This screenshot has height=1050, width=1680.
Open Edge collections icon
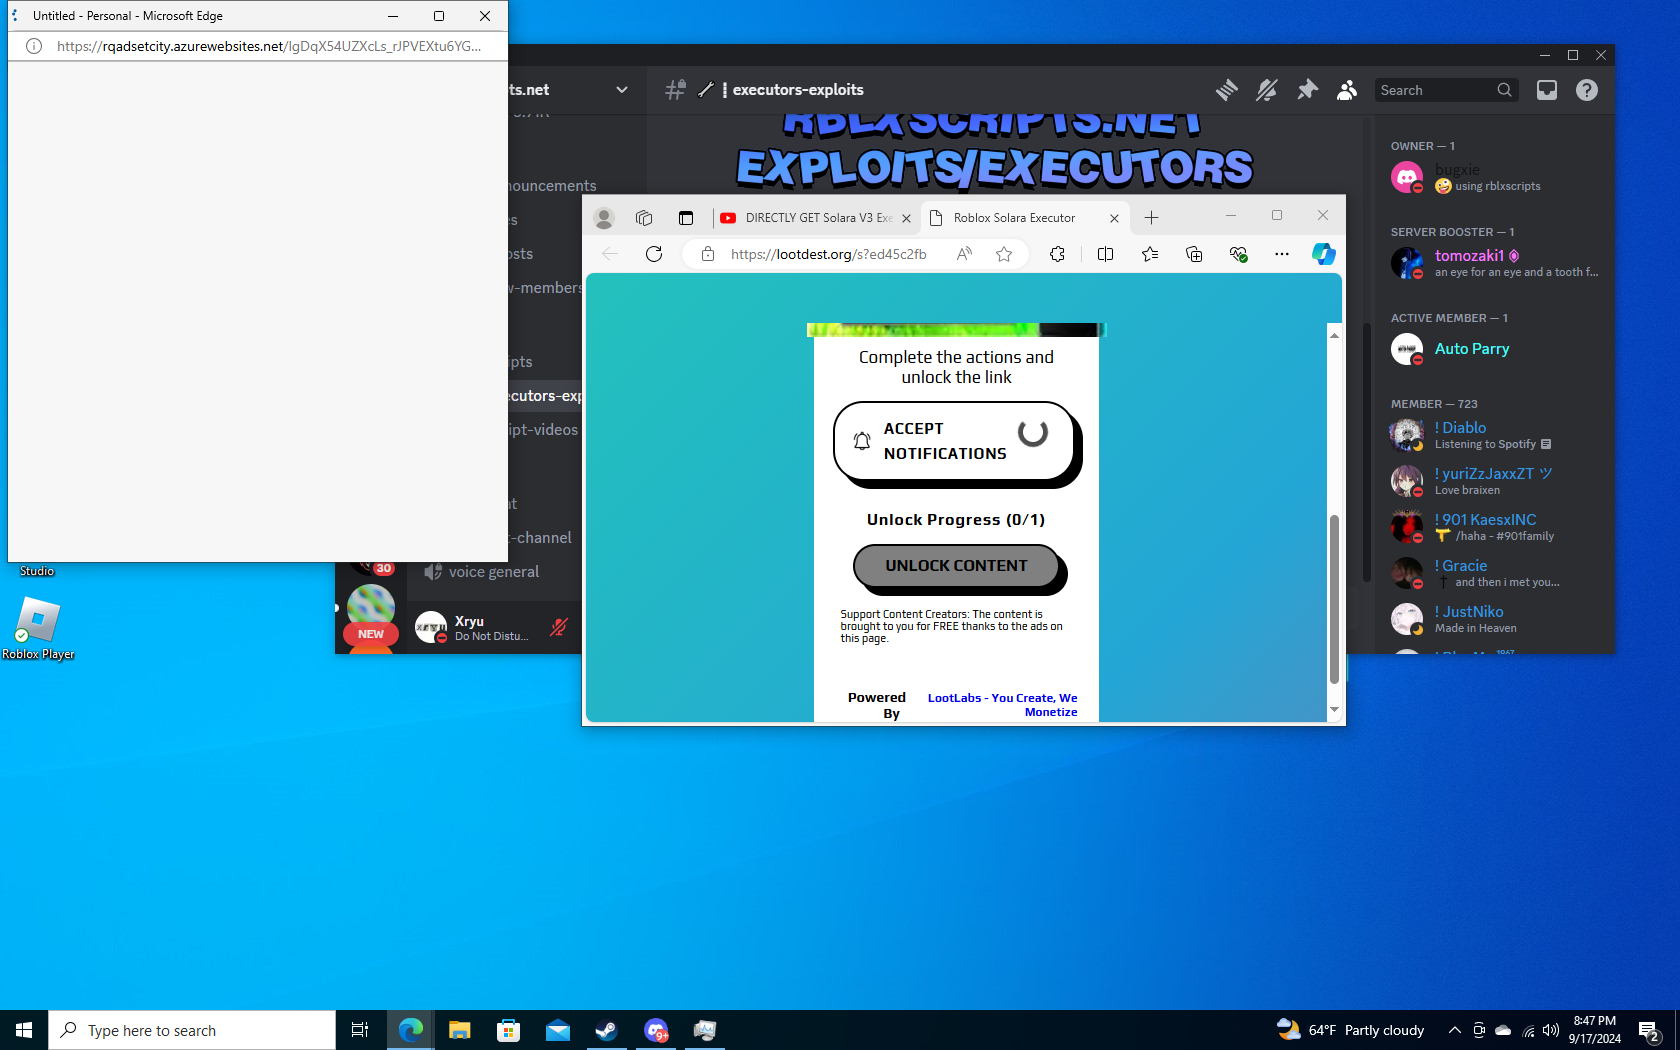click(x=1194, y=254)
